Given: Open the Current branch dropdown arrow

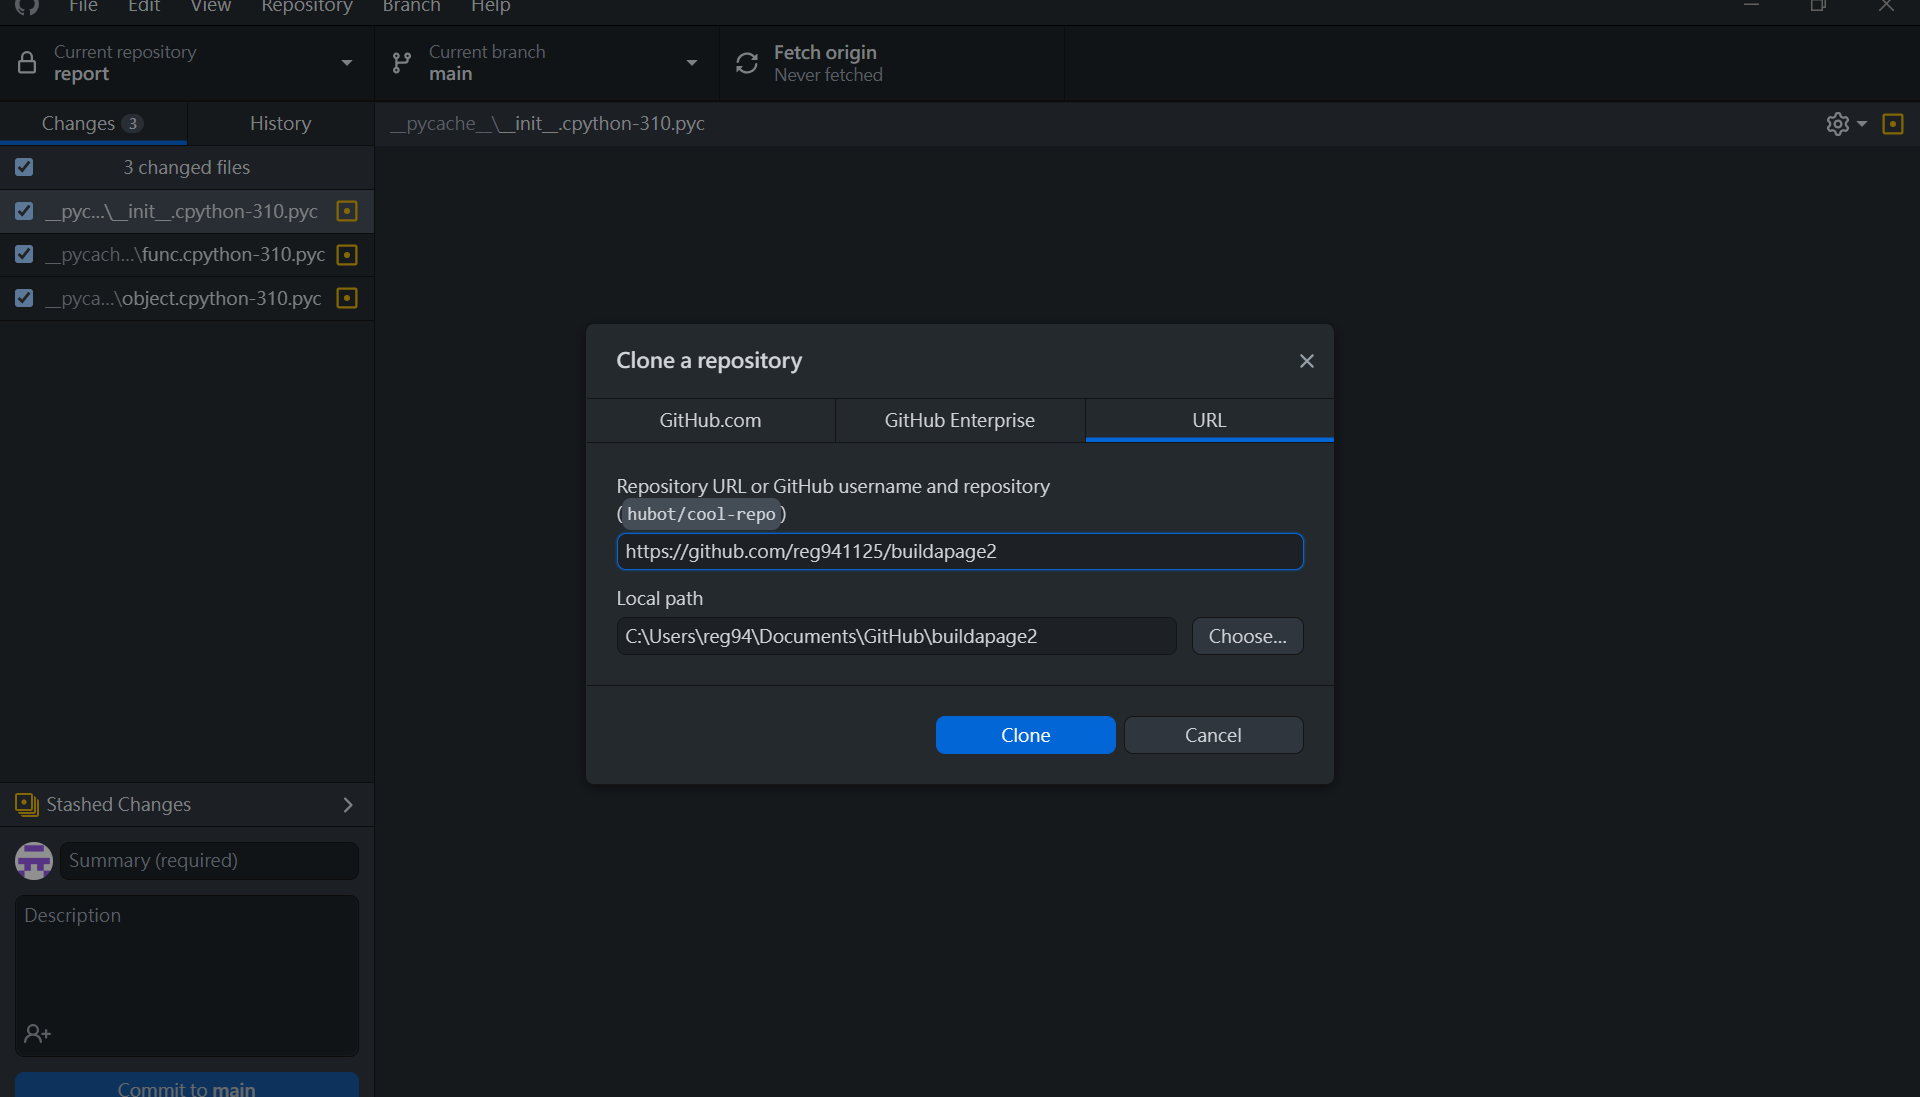Looking at the screenshot, I should 691,63.
